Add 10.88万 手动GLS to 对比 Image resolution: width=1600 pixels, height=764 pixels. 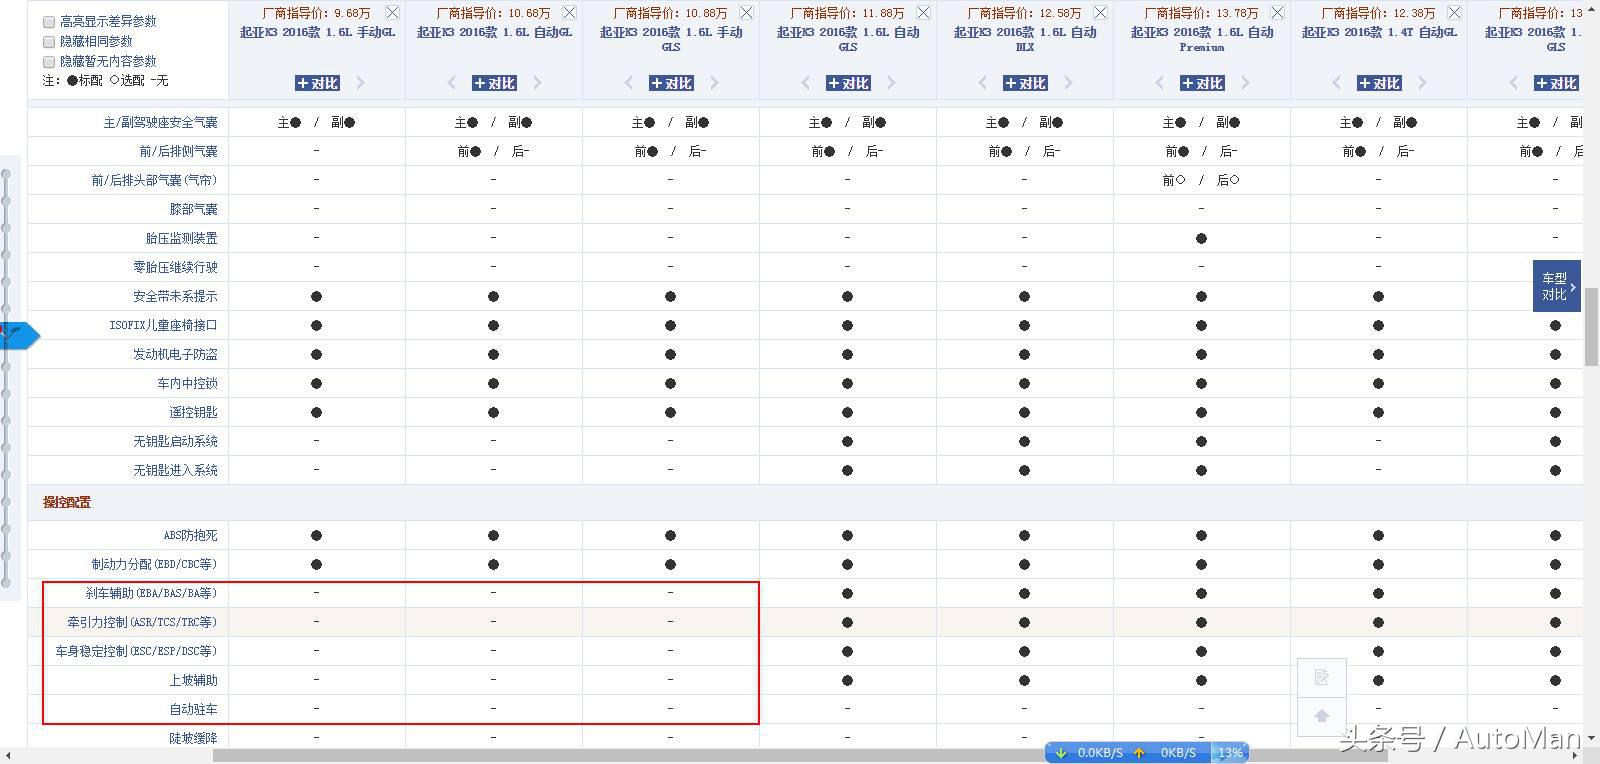coord(671,83)
